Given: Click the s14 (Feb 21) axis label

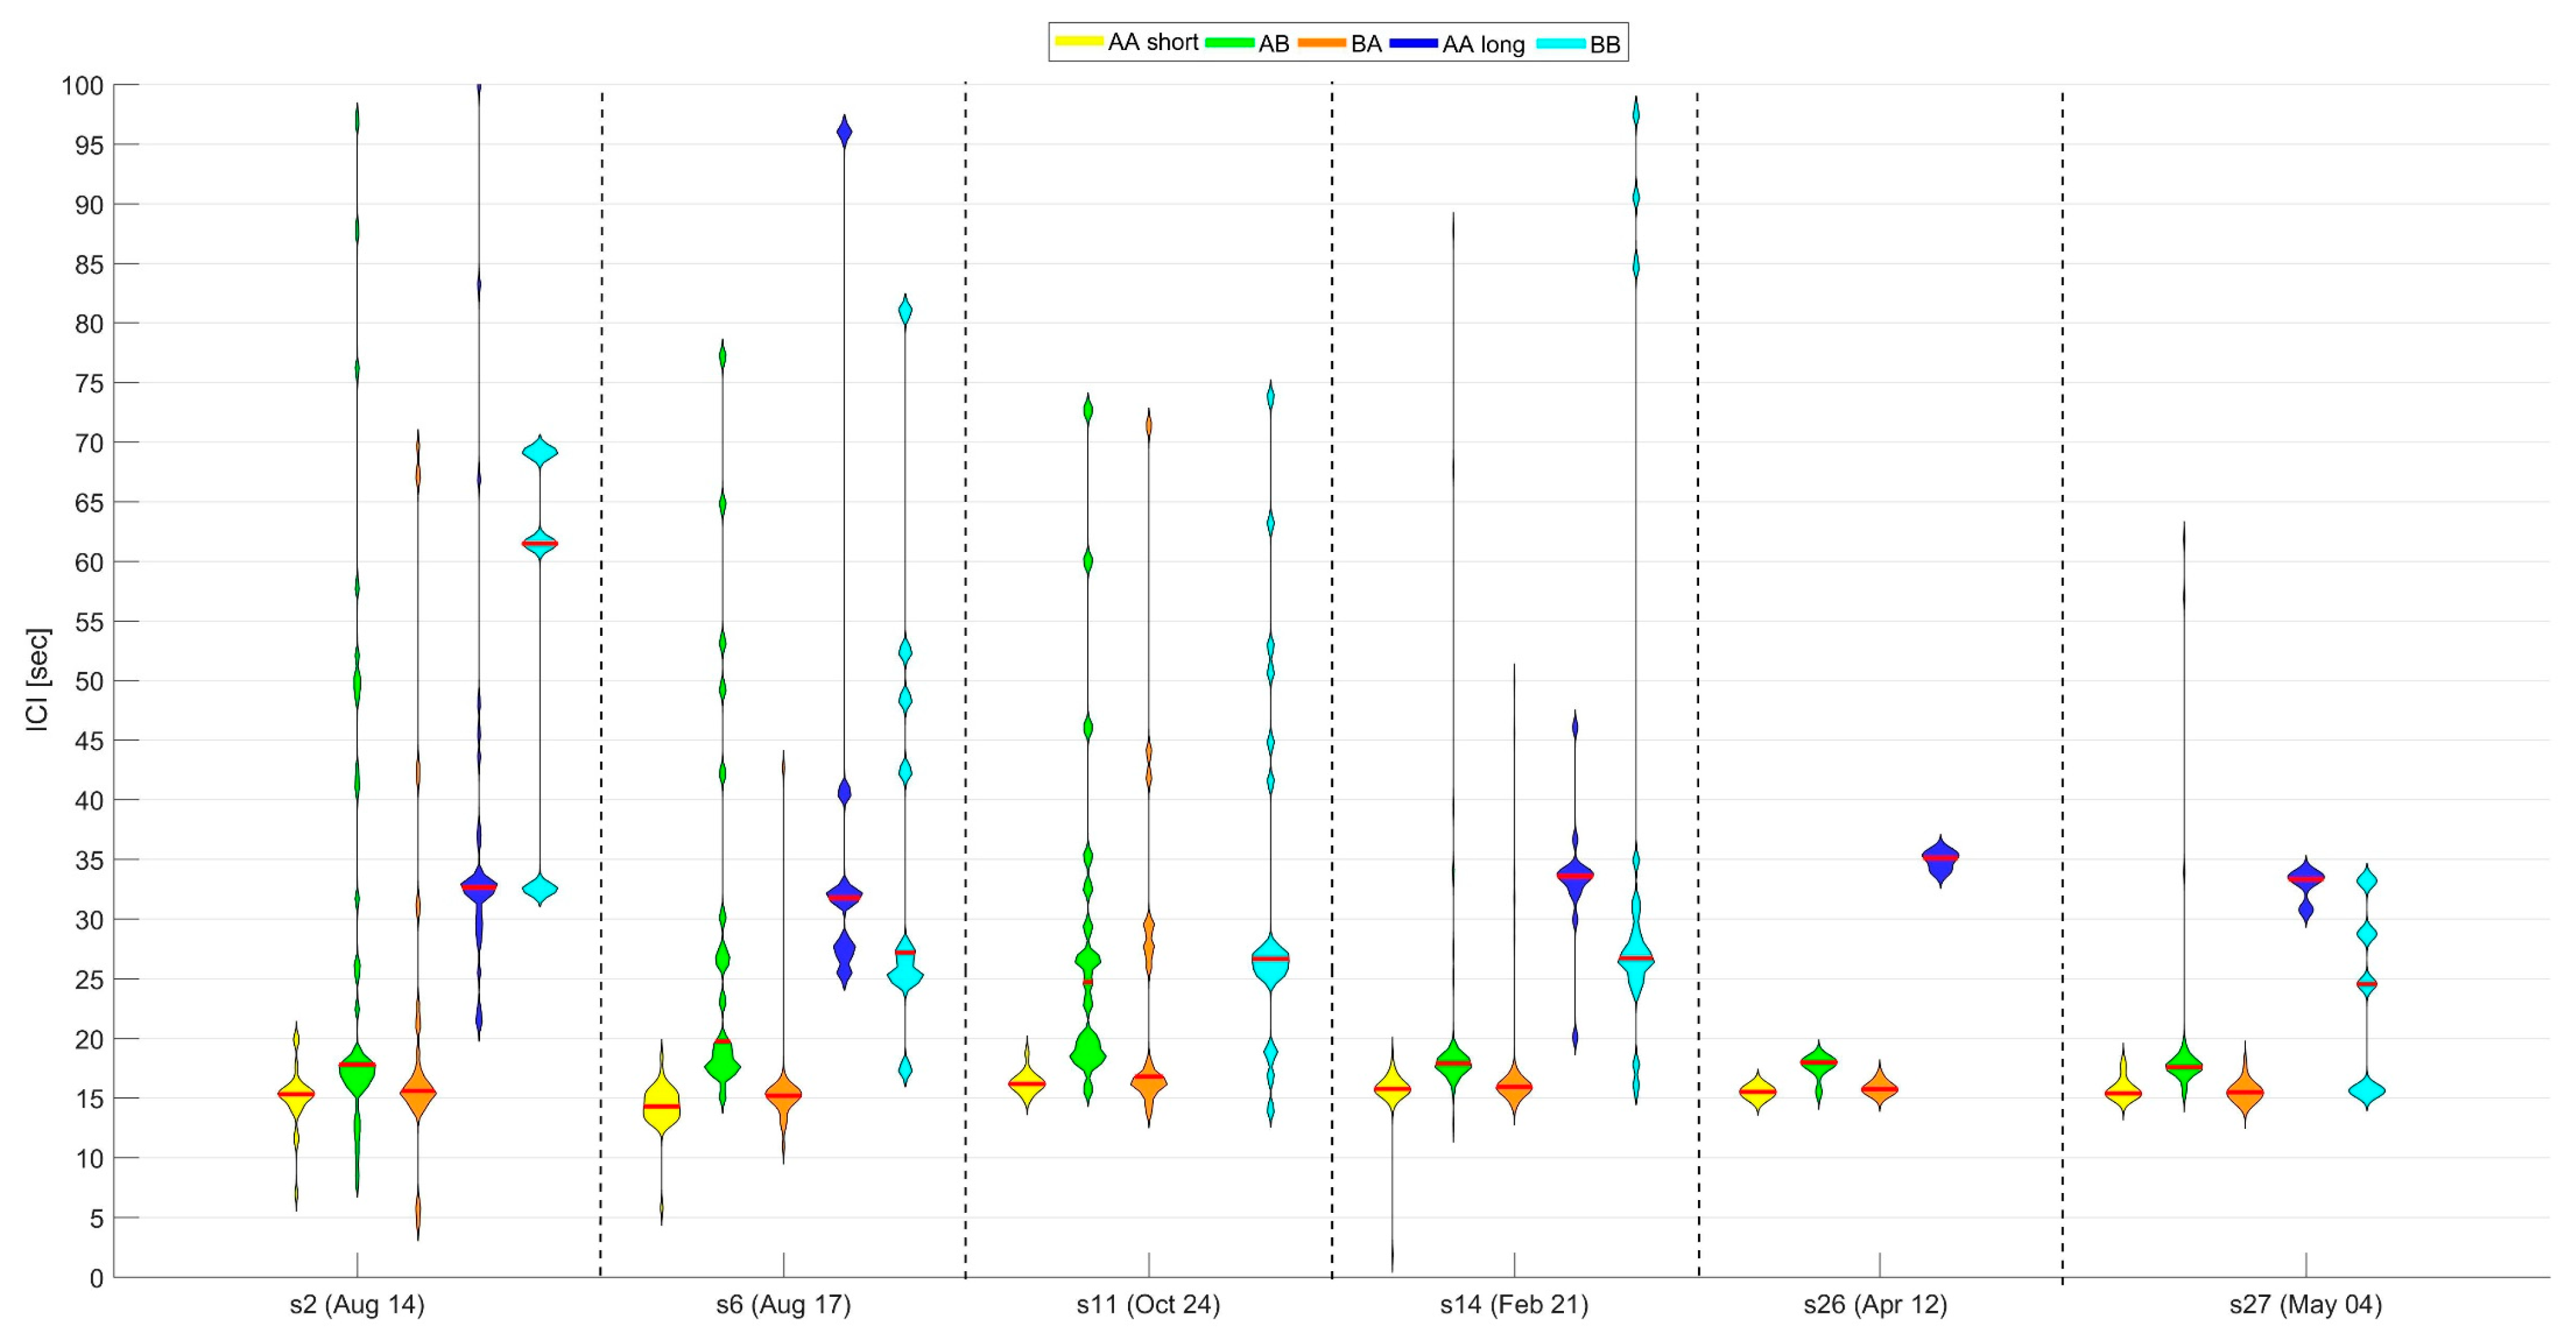Looking at the screenshot, I should point(1514,1305).
